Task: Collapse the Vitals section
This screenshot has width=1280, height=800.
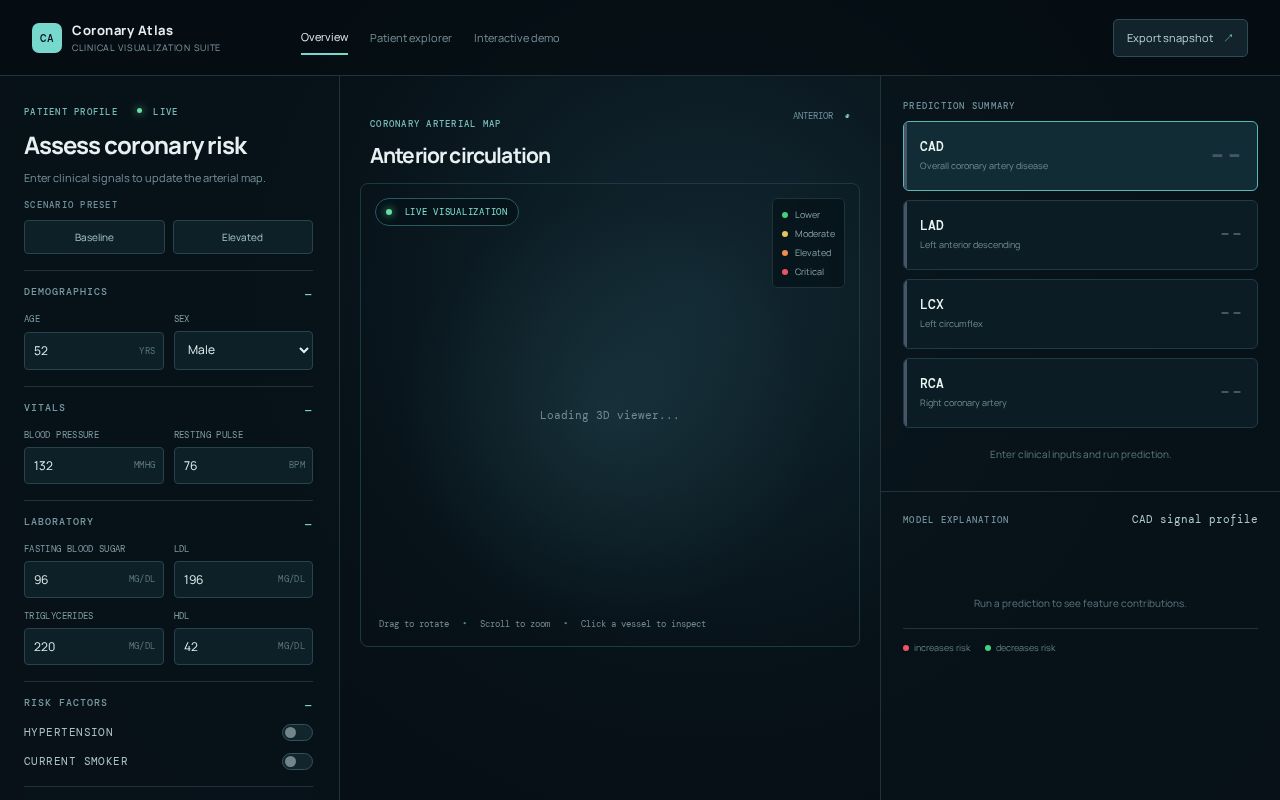Action: pyautogui.click(x=308, y=411)
